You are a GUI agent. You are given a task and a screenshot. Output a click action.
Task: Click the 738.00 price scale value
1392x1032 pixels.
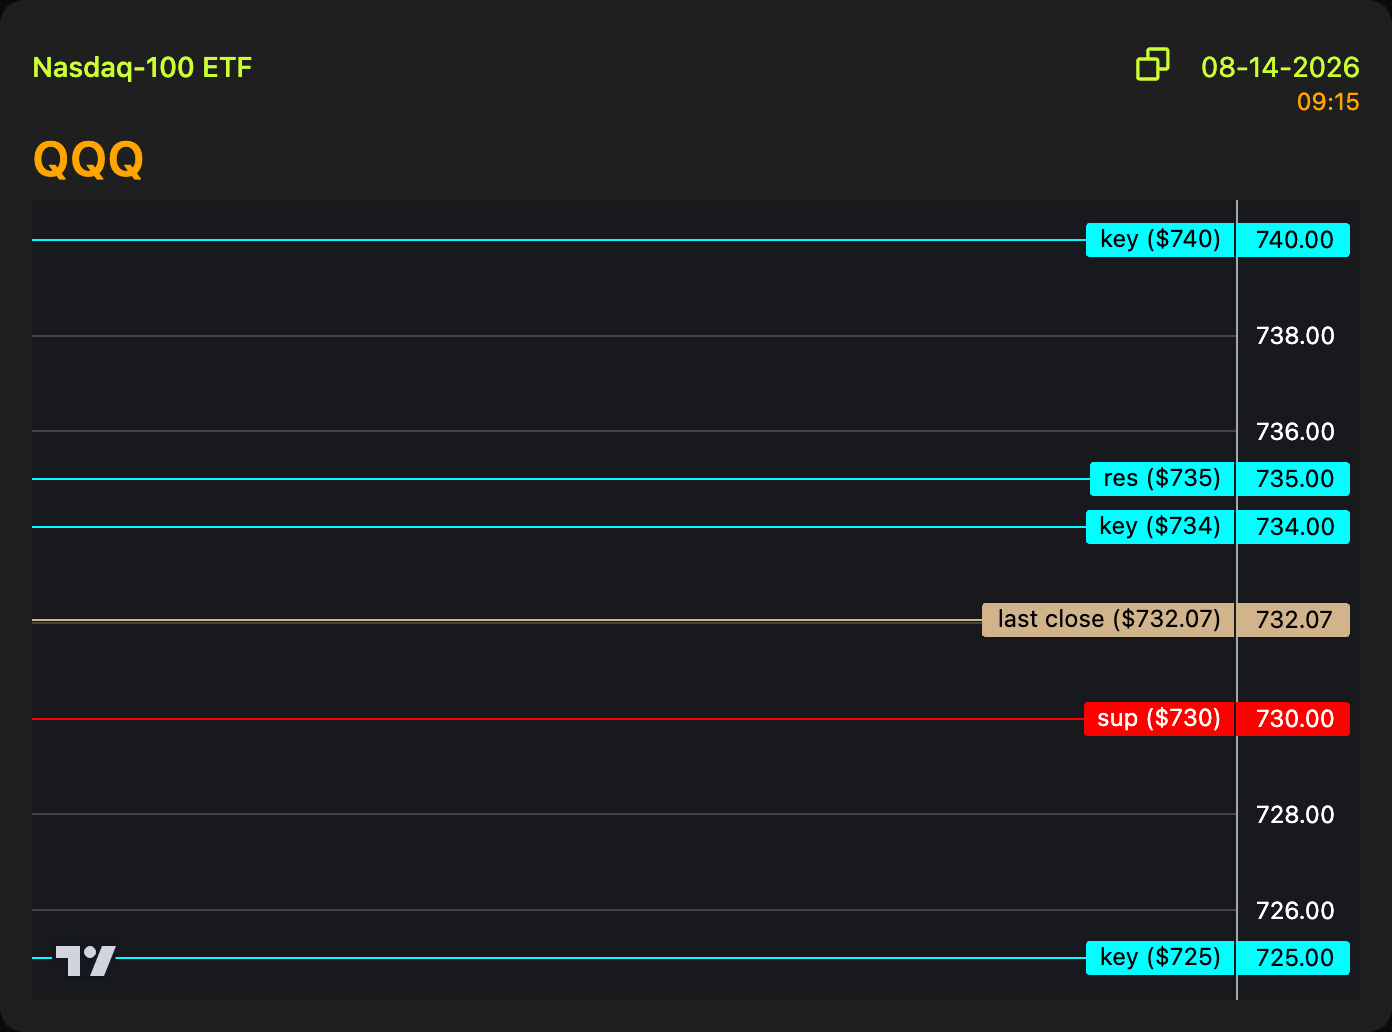pyautogui.click(x=1295, y=336)
